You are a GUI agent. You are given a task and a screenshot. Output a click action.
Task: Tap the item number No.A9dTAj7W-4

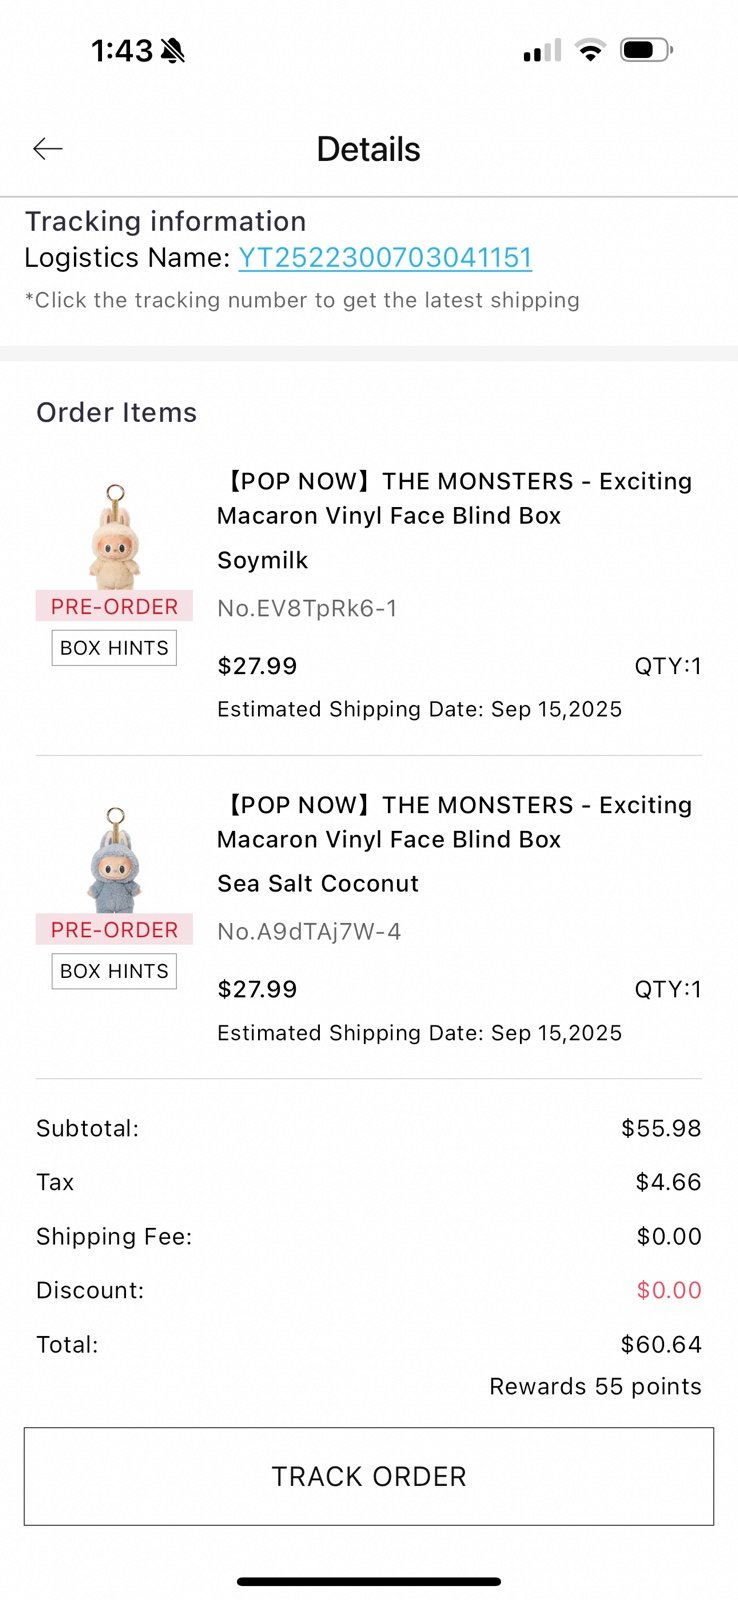(x=309, y=932)
